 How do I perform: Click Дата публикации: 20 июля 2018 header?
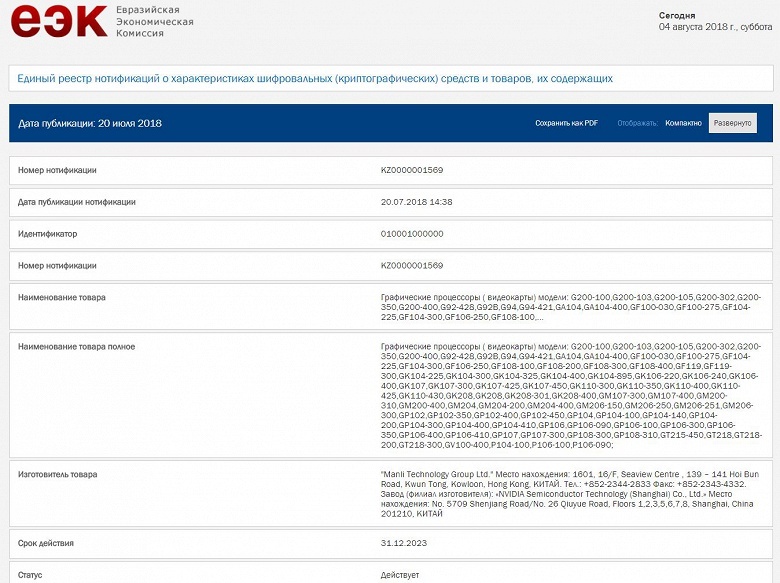[x=90, y=123]
